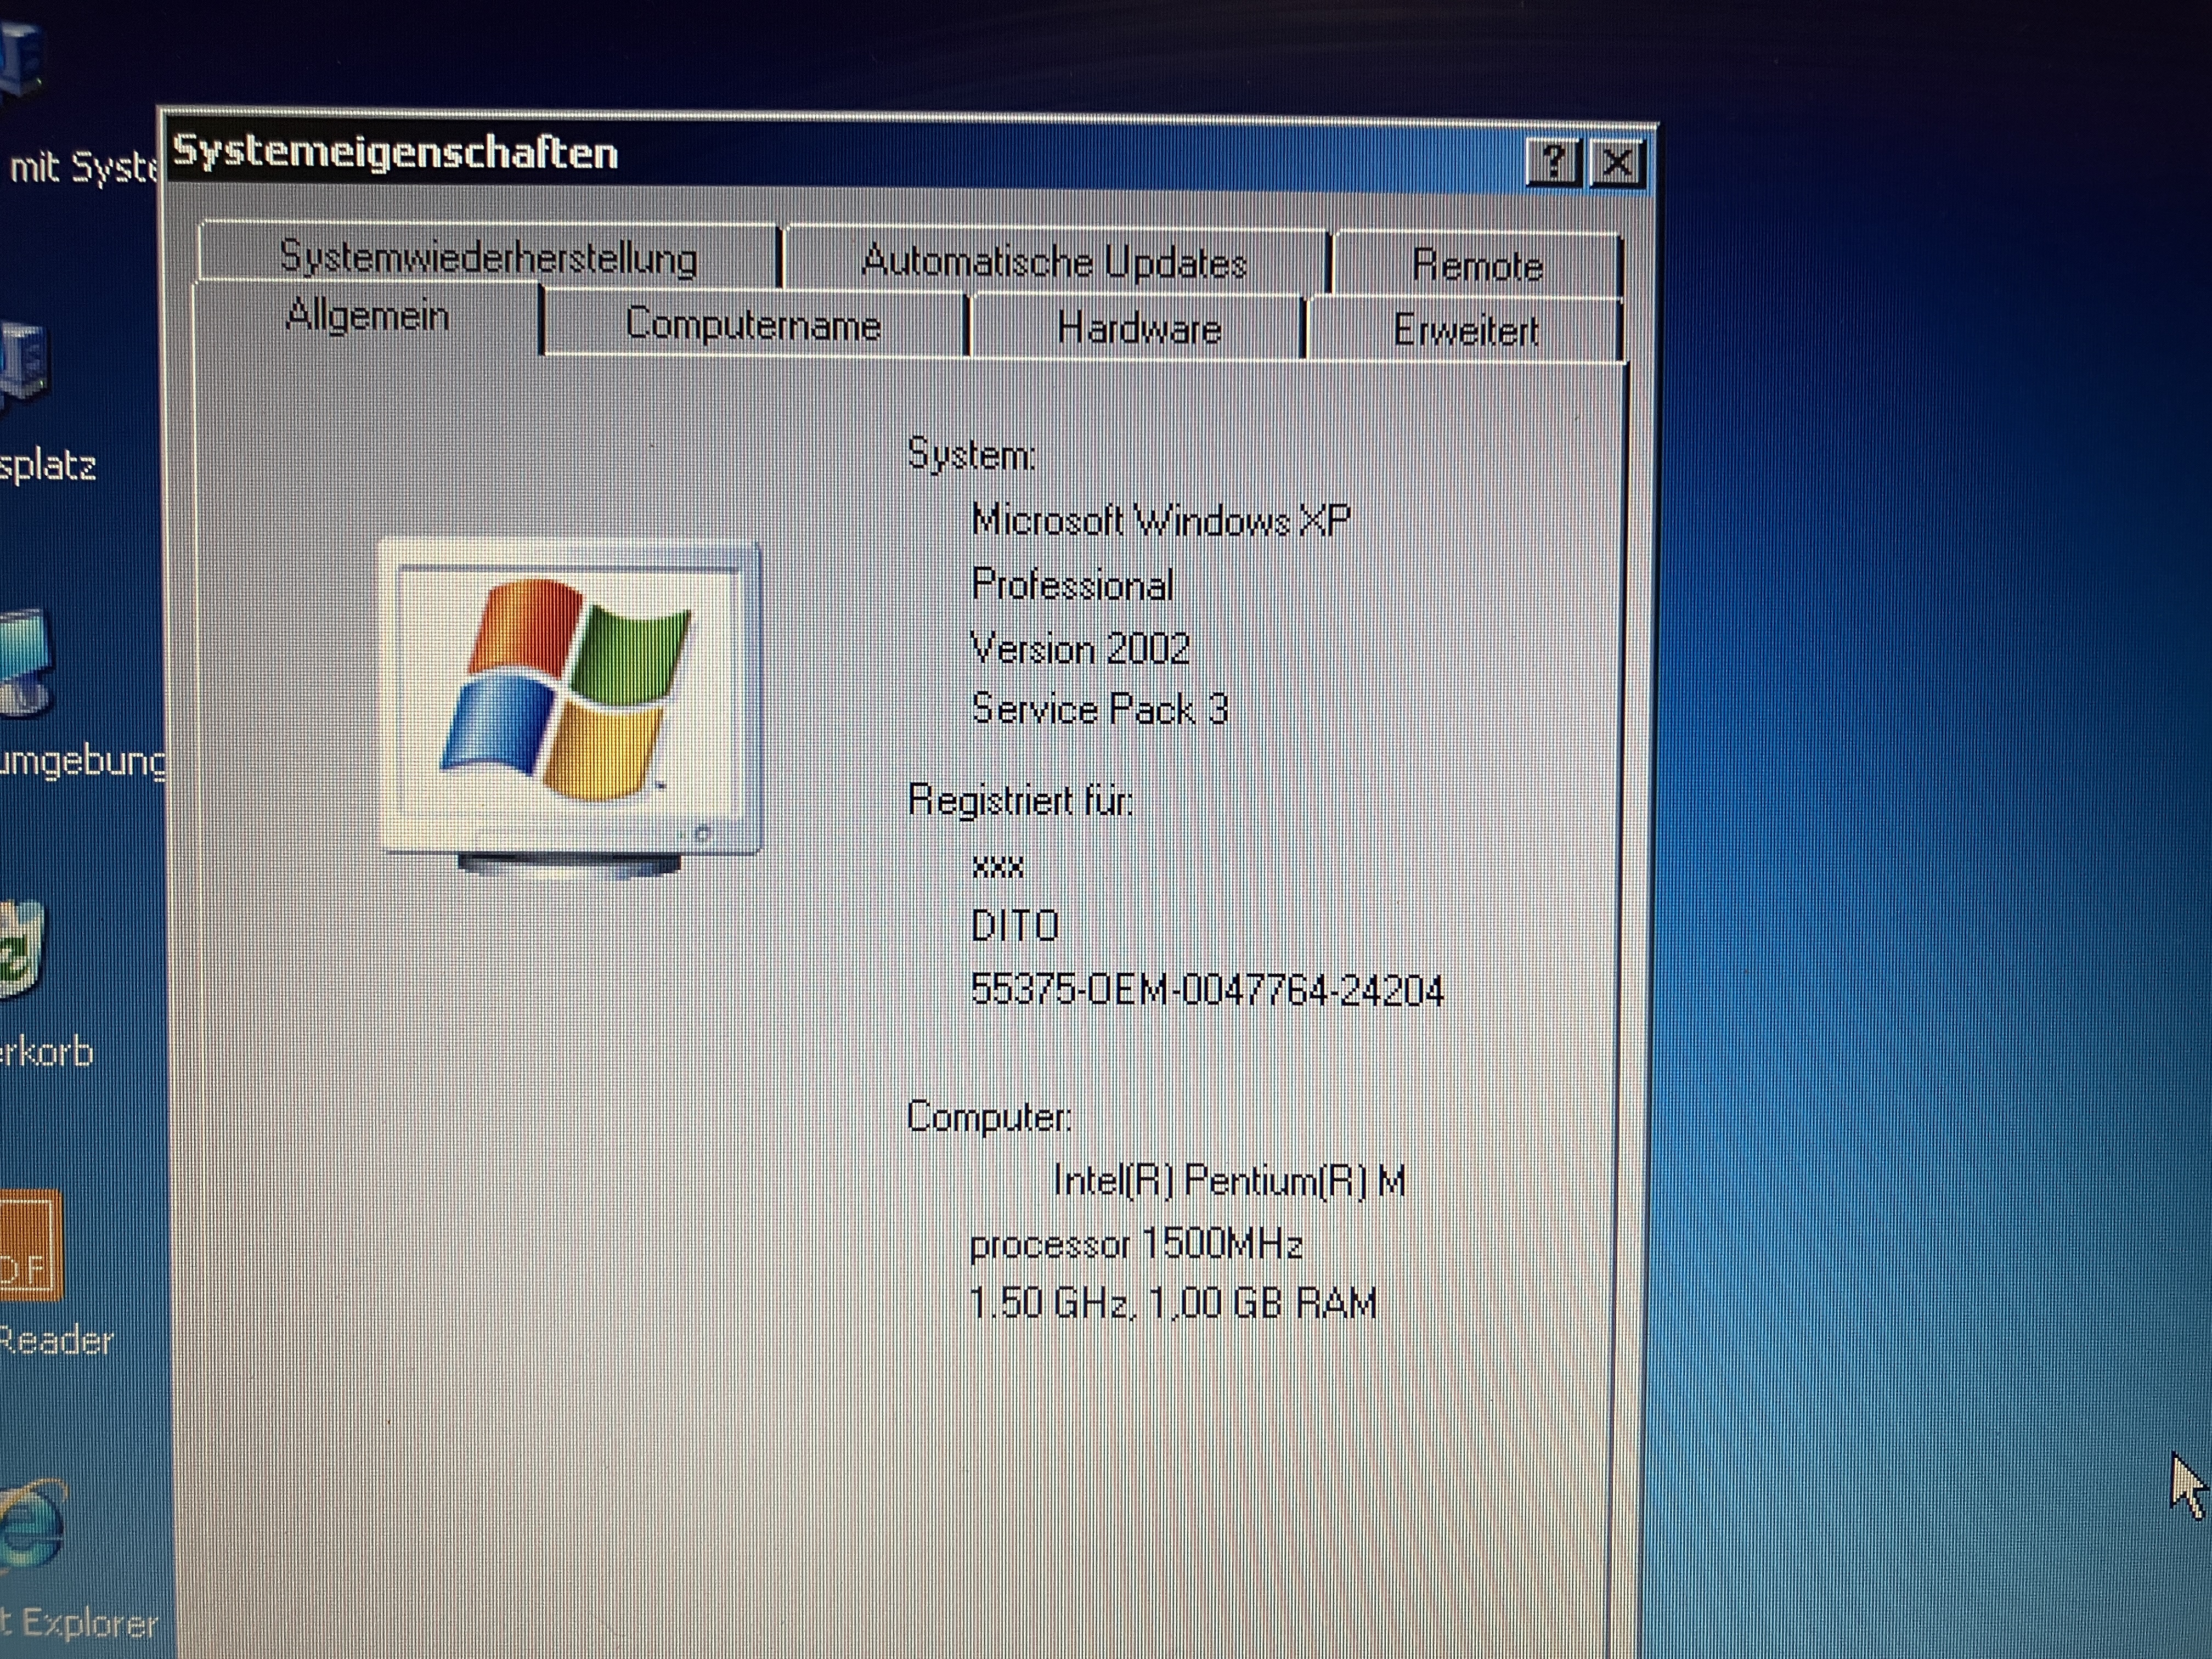Click the Intel(R) Pentium(R) M processor text

click(x=1228, y=1182)
